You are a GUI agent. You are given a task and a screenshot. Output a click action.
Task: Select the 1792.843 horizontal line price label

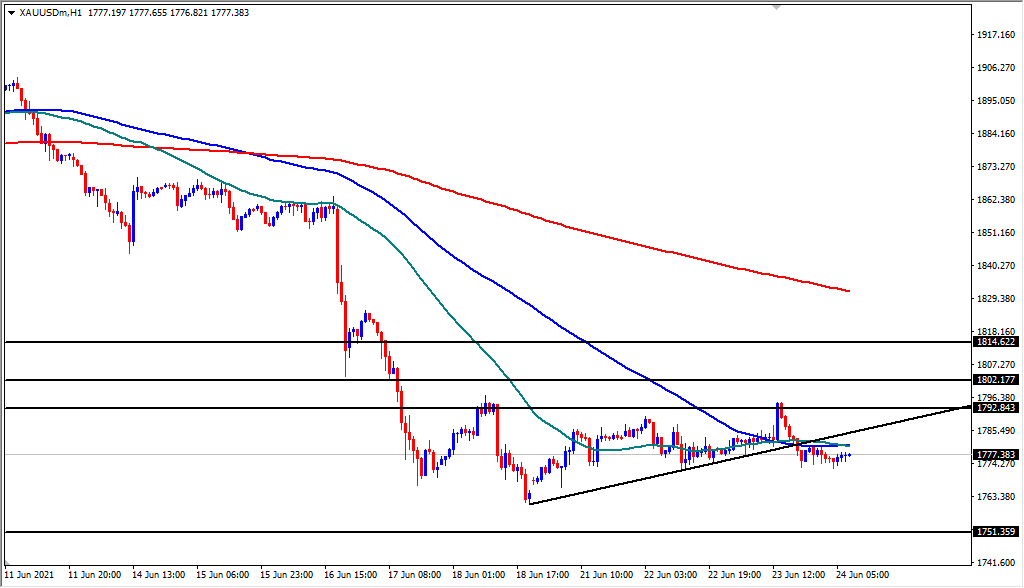[995, 408]
